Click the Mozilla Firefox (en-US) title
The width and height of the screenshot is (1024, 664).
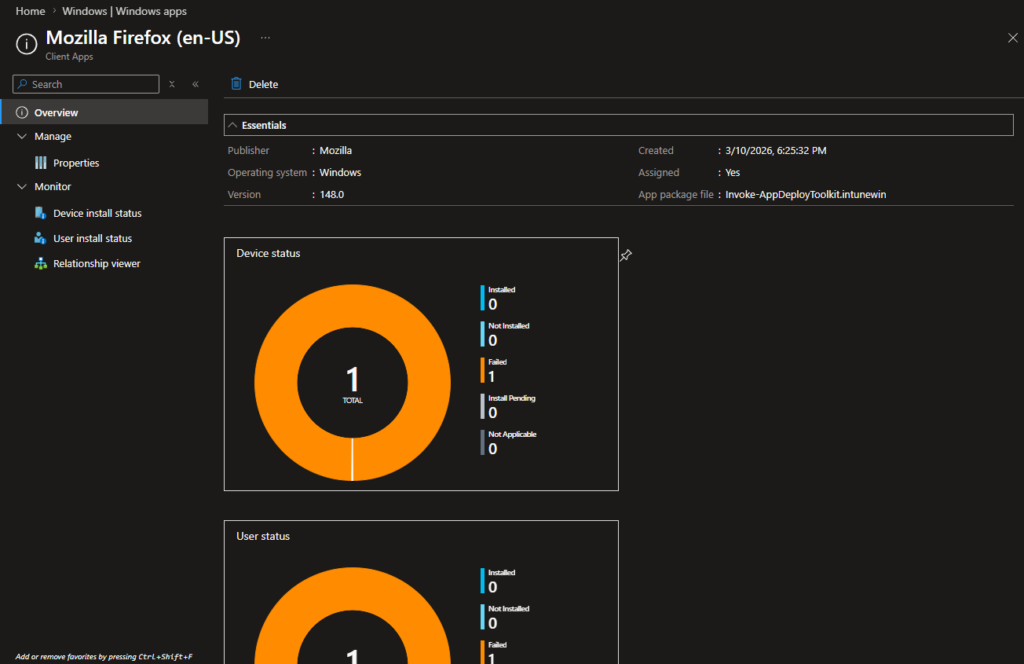(143, 38)
